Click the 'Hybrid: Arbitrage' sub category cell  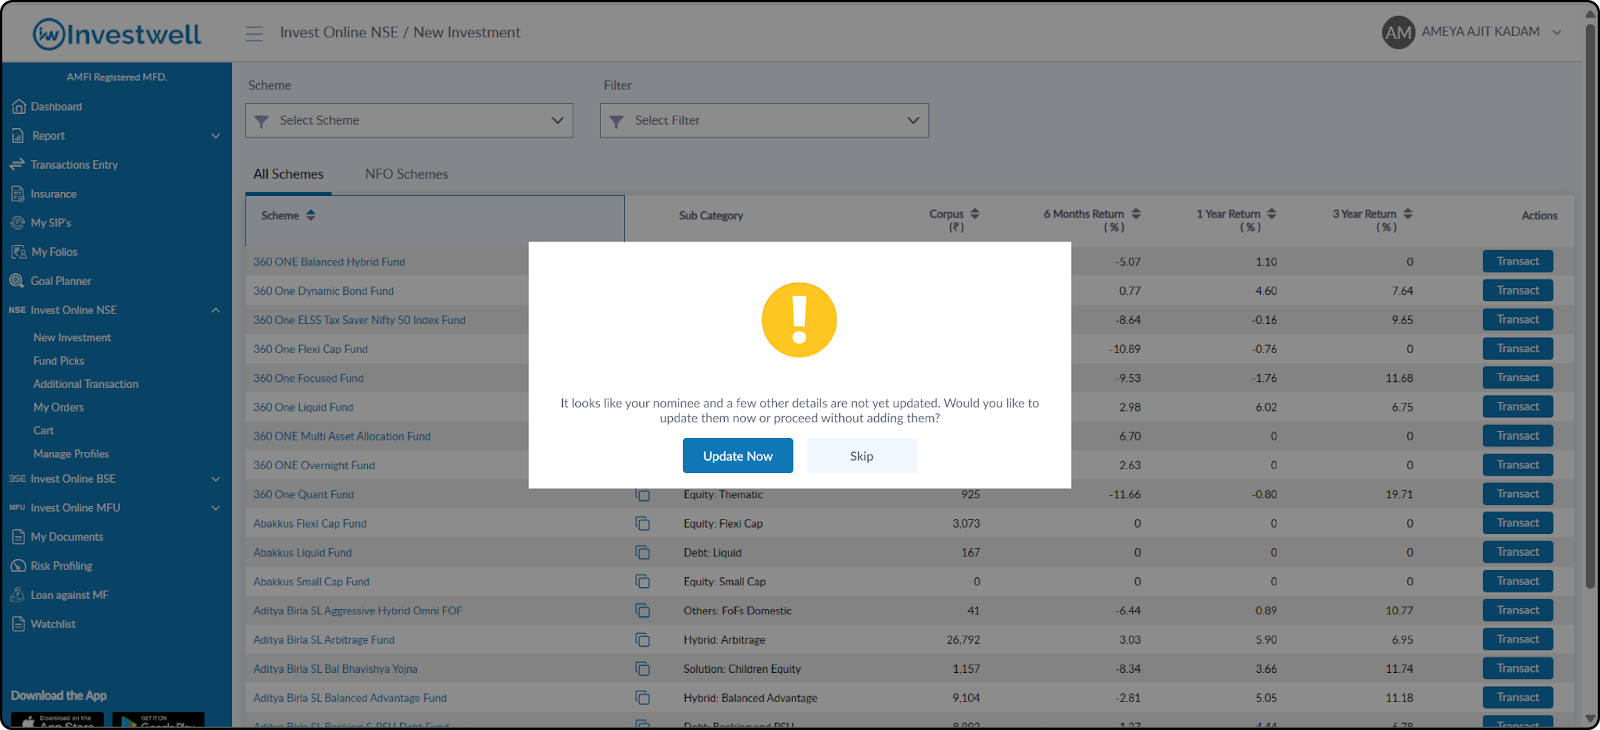[724, 640]
